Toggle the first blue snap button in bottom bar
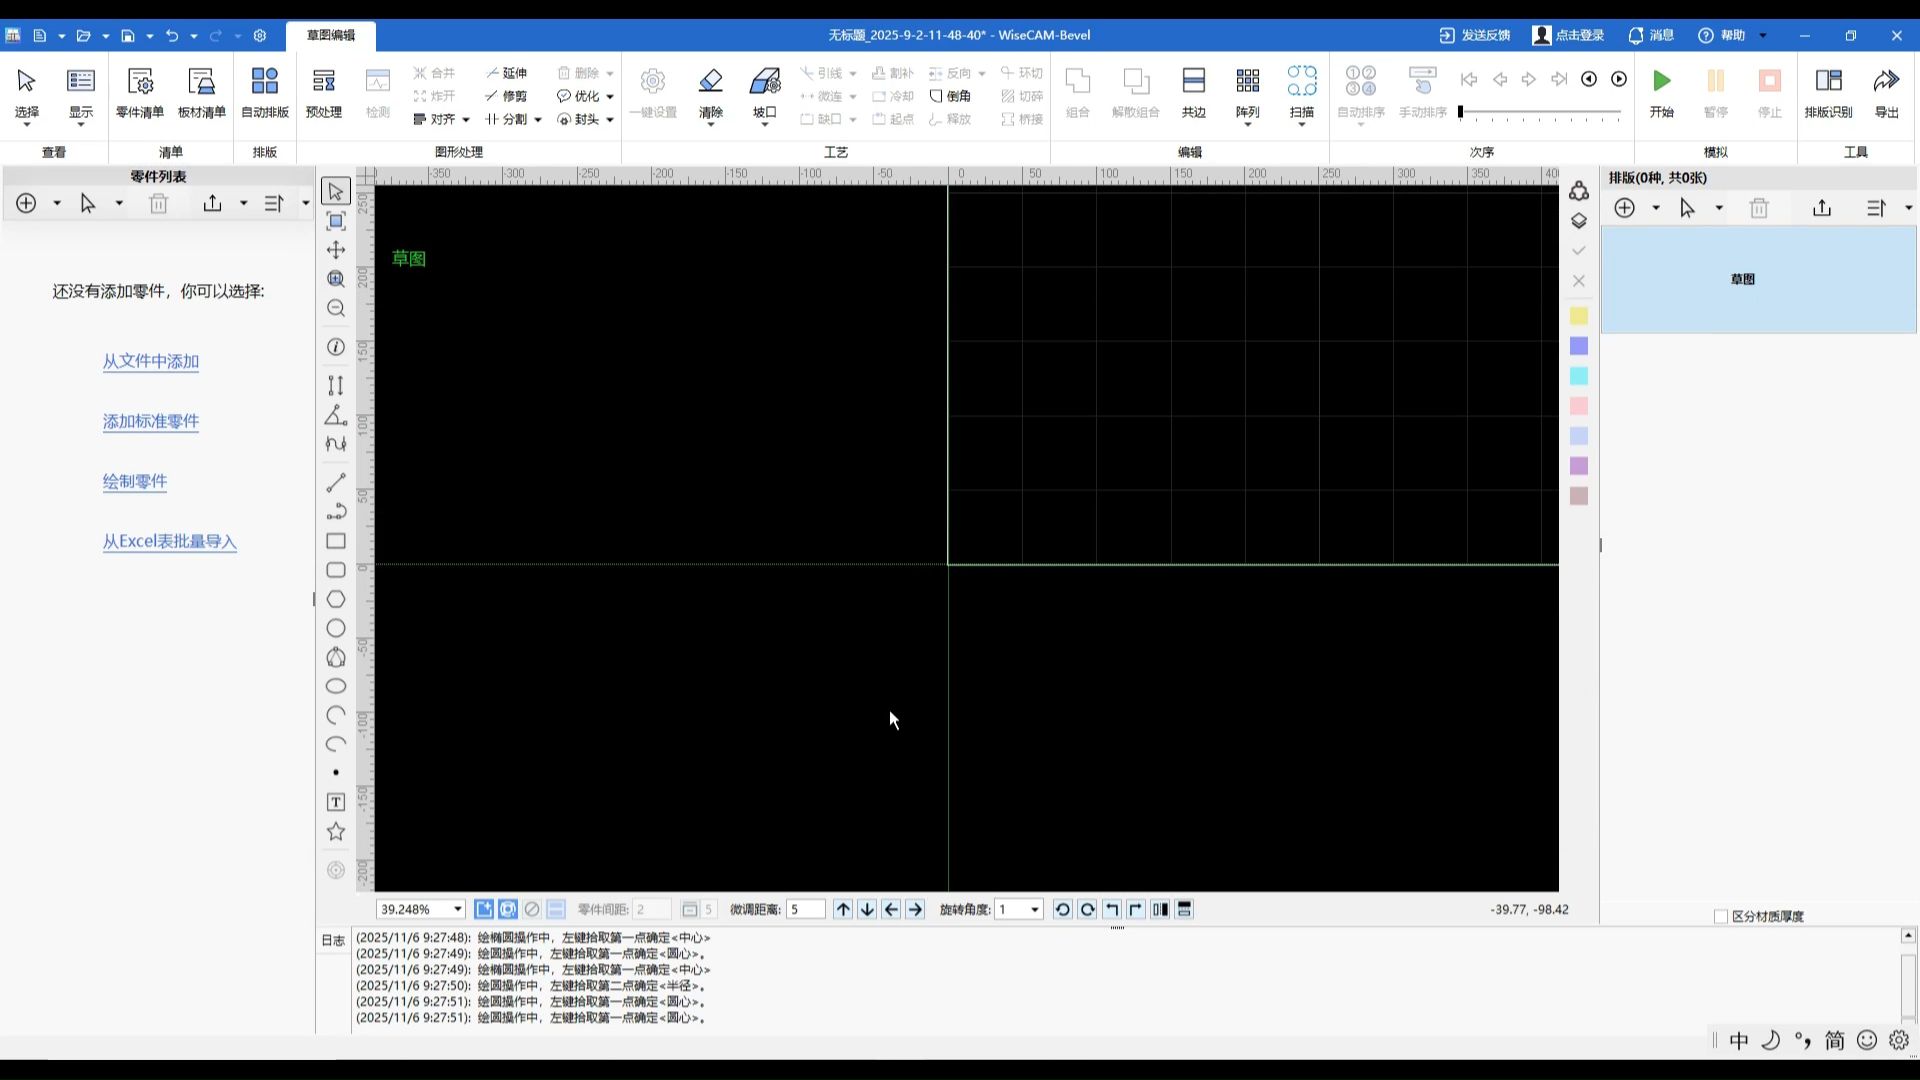Image resolution: width=1920 pixels, height=1080 pixels. click(484, 909)
